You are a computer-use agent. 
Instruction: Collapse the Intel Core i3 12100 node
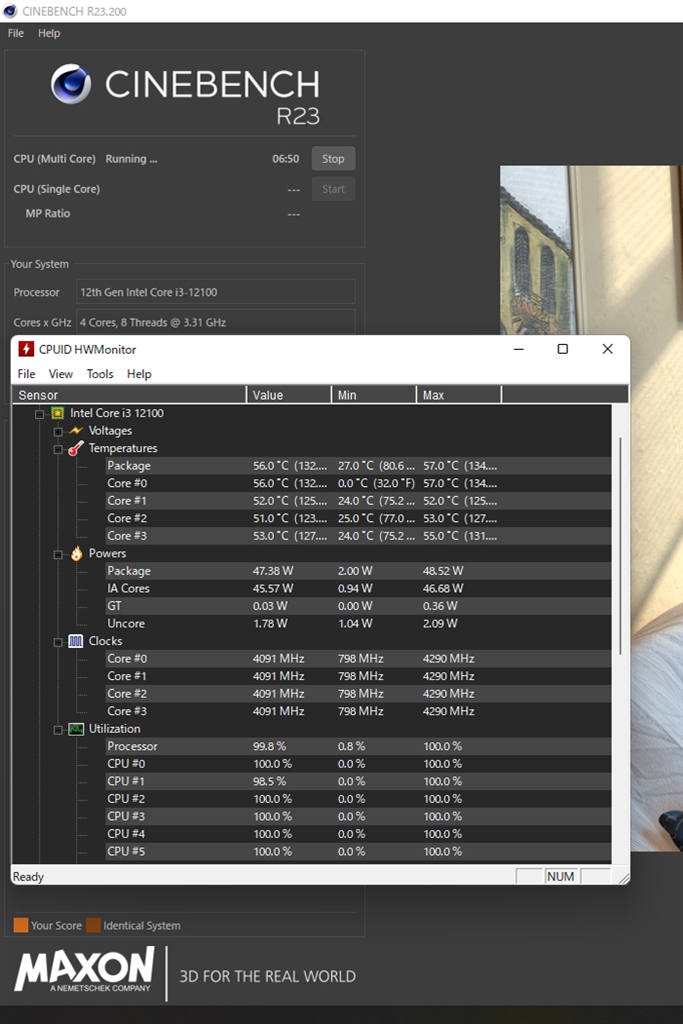pos(39,413)
